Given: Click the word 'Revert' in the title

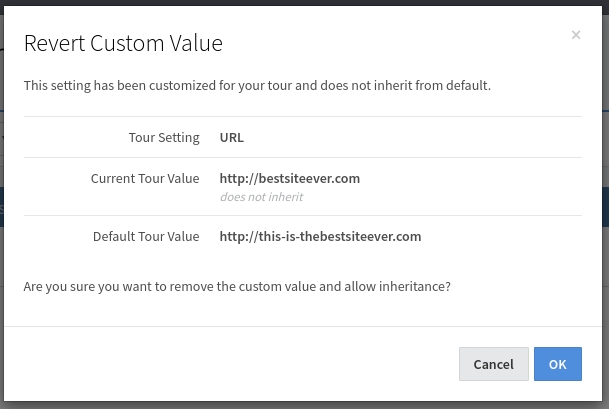Looking at the screenshot, I should [54, 43].
